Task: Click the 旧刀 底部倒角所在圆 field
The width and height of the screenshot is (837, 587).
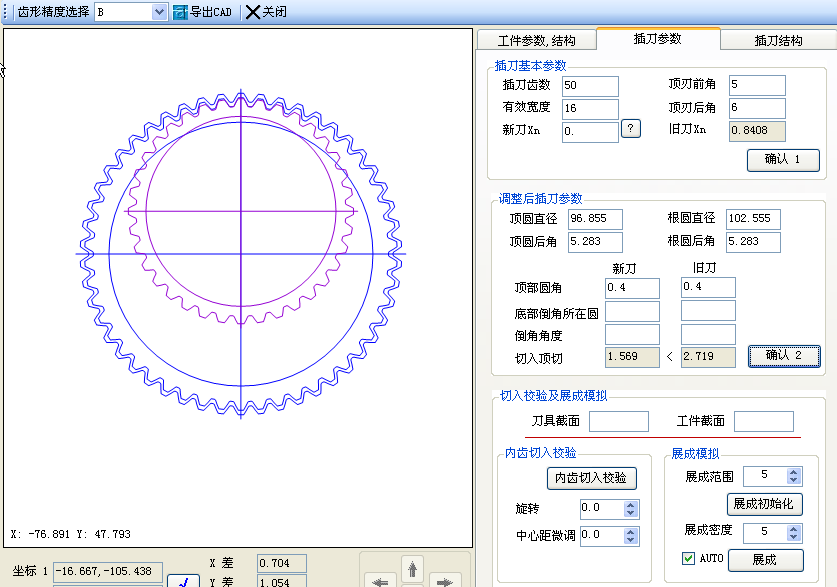Action: pos(708,311)
